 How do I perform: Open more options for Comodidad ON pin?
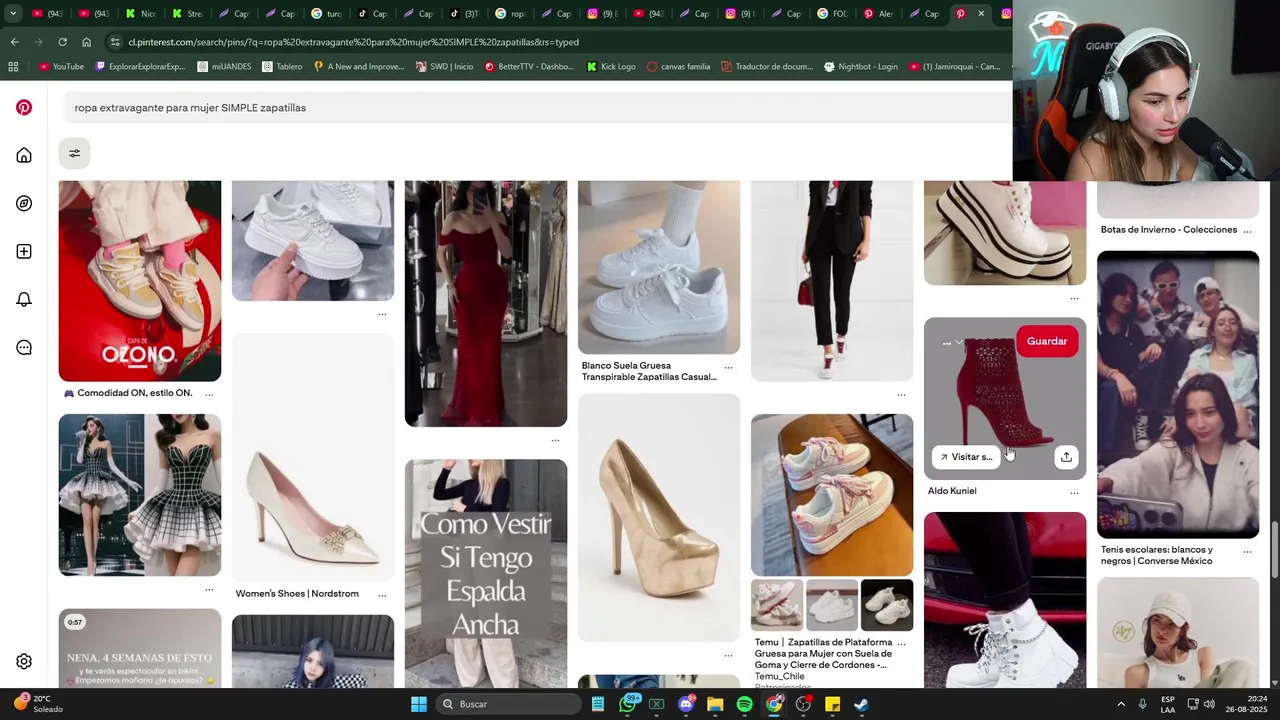pos(209,394)
